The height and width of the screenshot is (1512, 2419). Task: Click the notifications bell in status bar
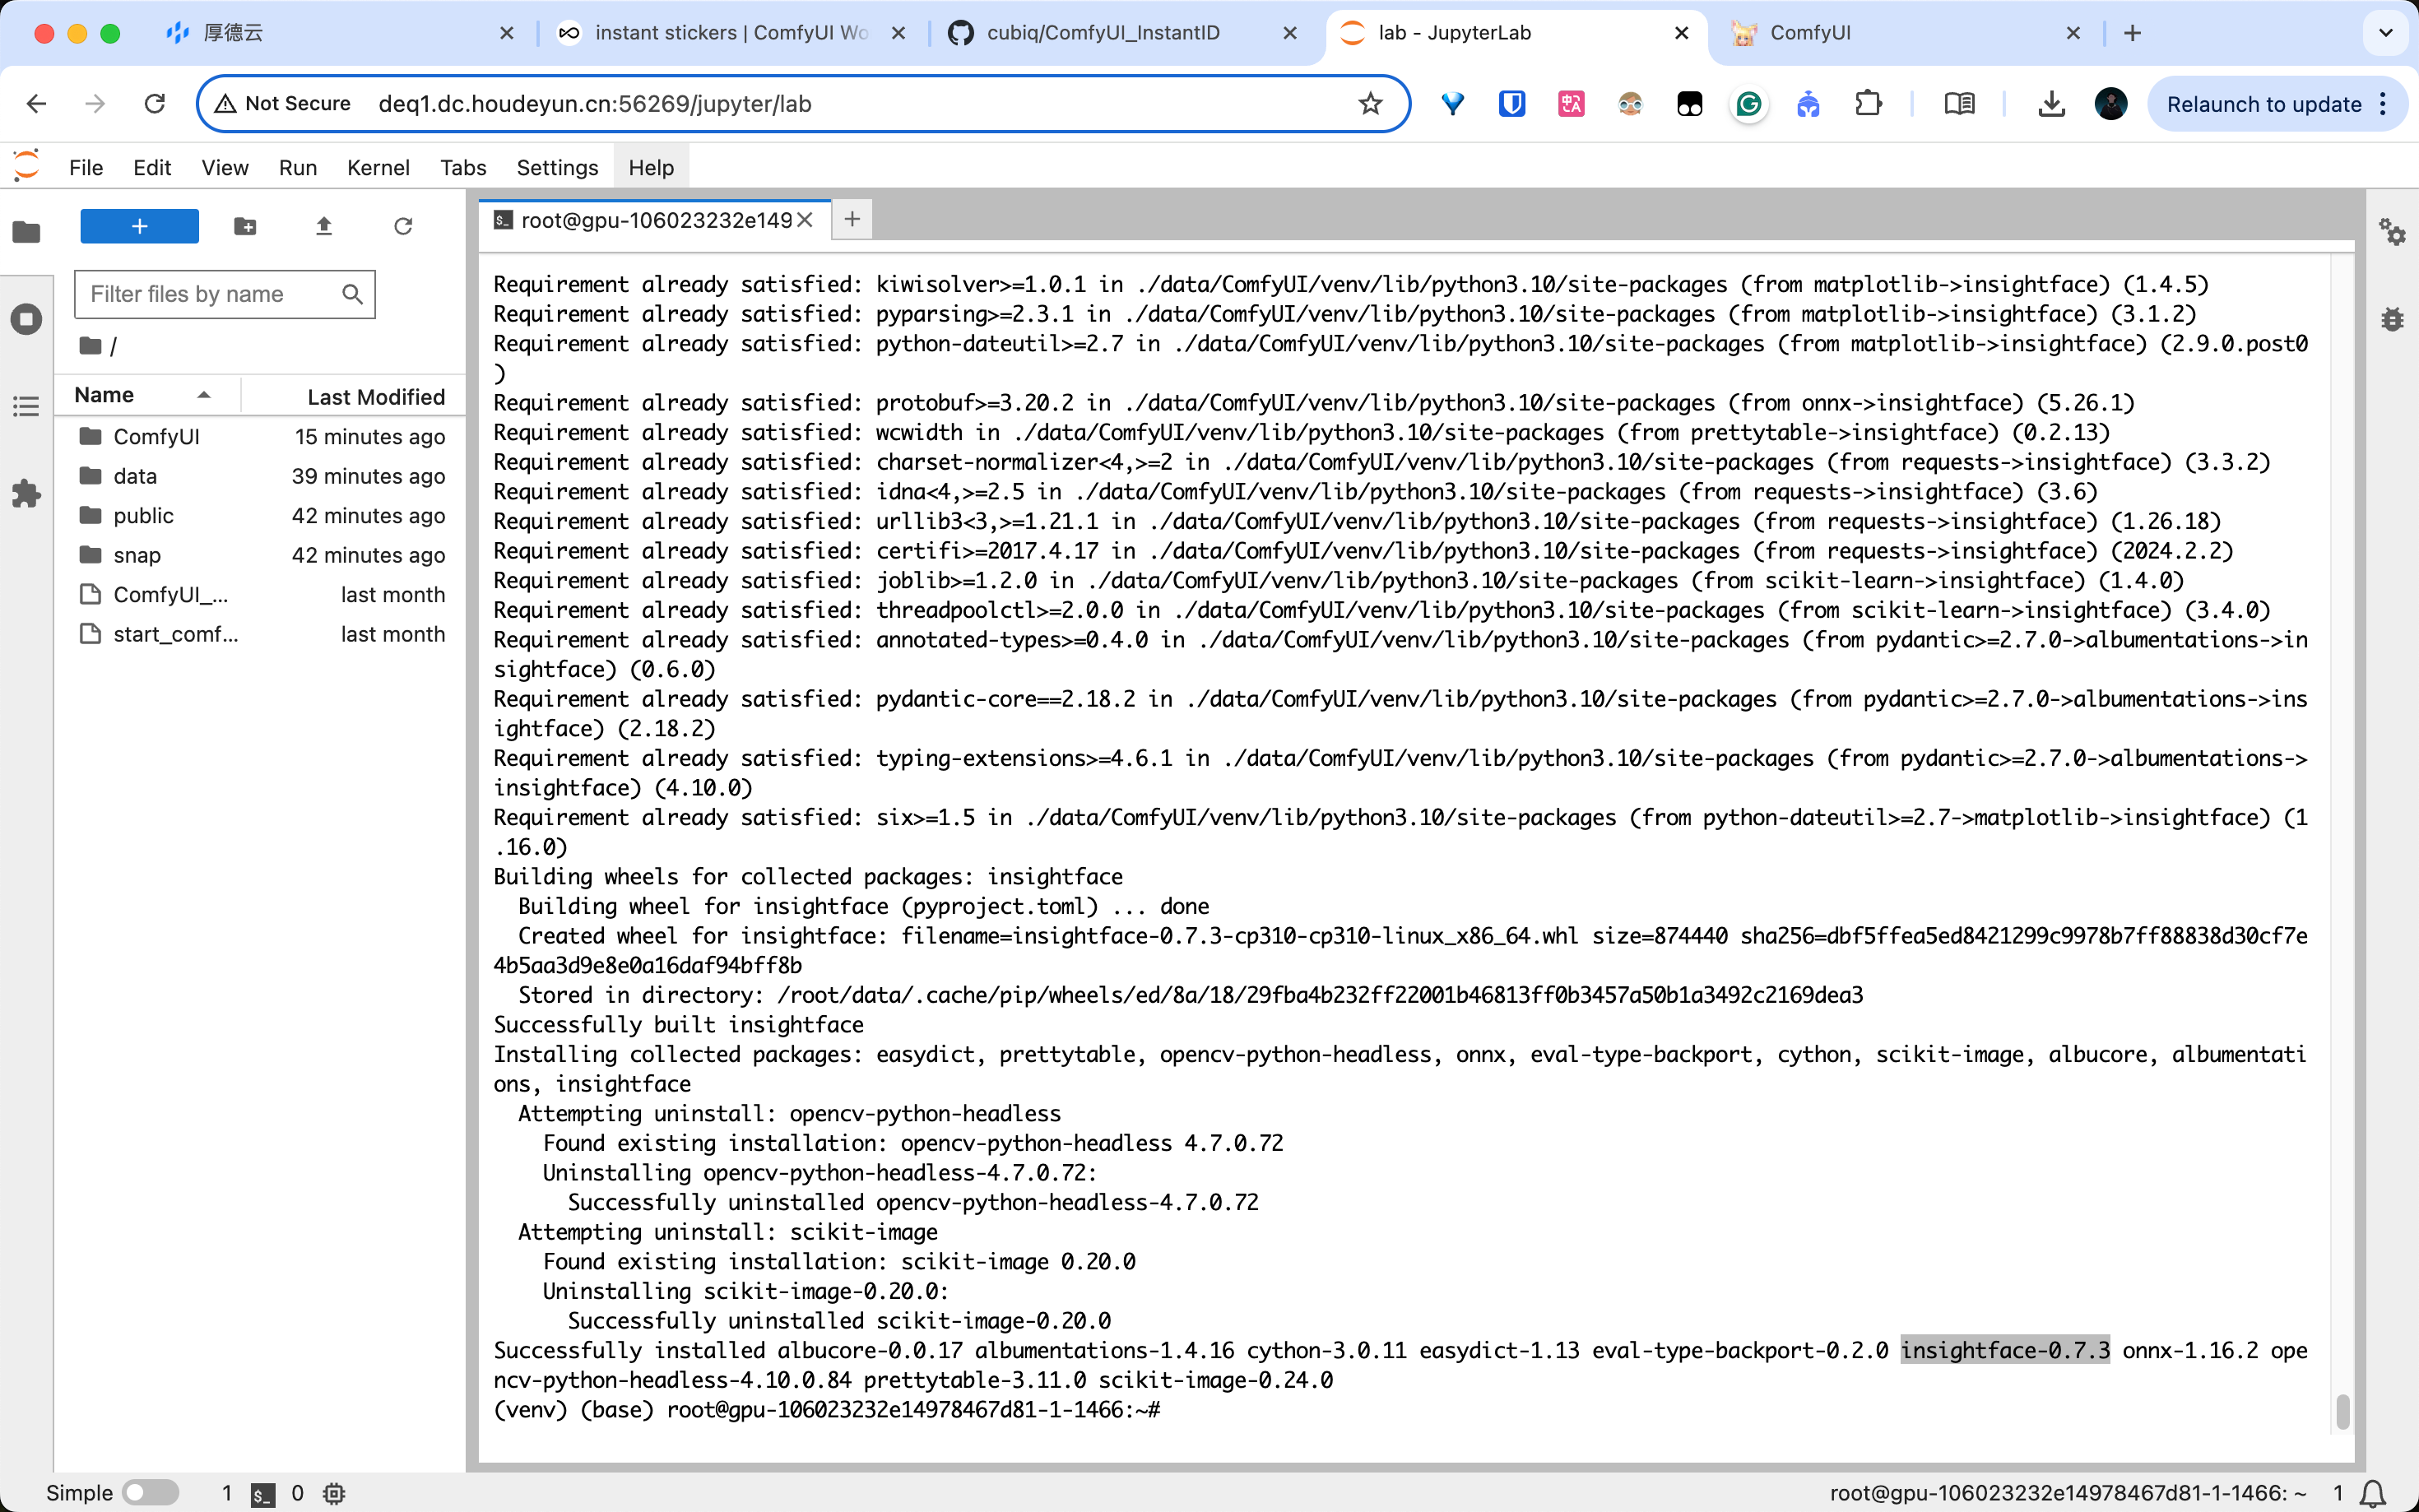point(2373,1493)
